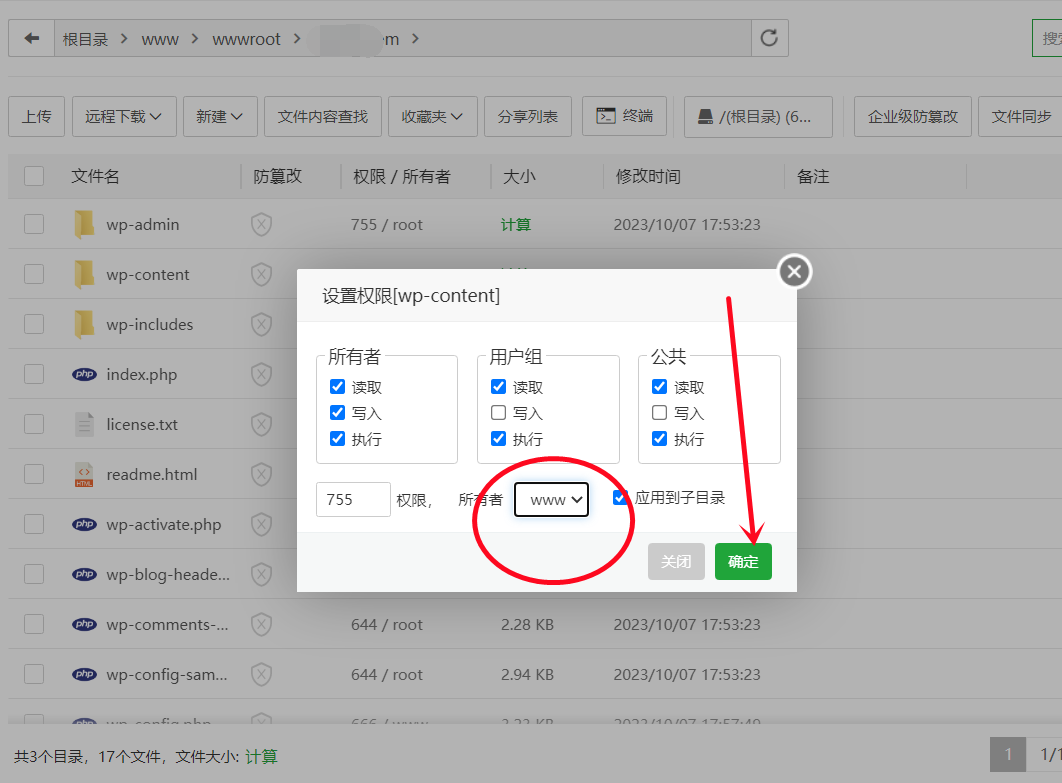Viewport: 1062px width, 783px height.
Task: Confirm permissions with green 确定 button
Action: (x=743, y=562)
